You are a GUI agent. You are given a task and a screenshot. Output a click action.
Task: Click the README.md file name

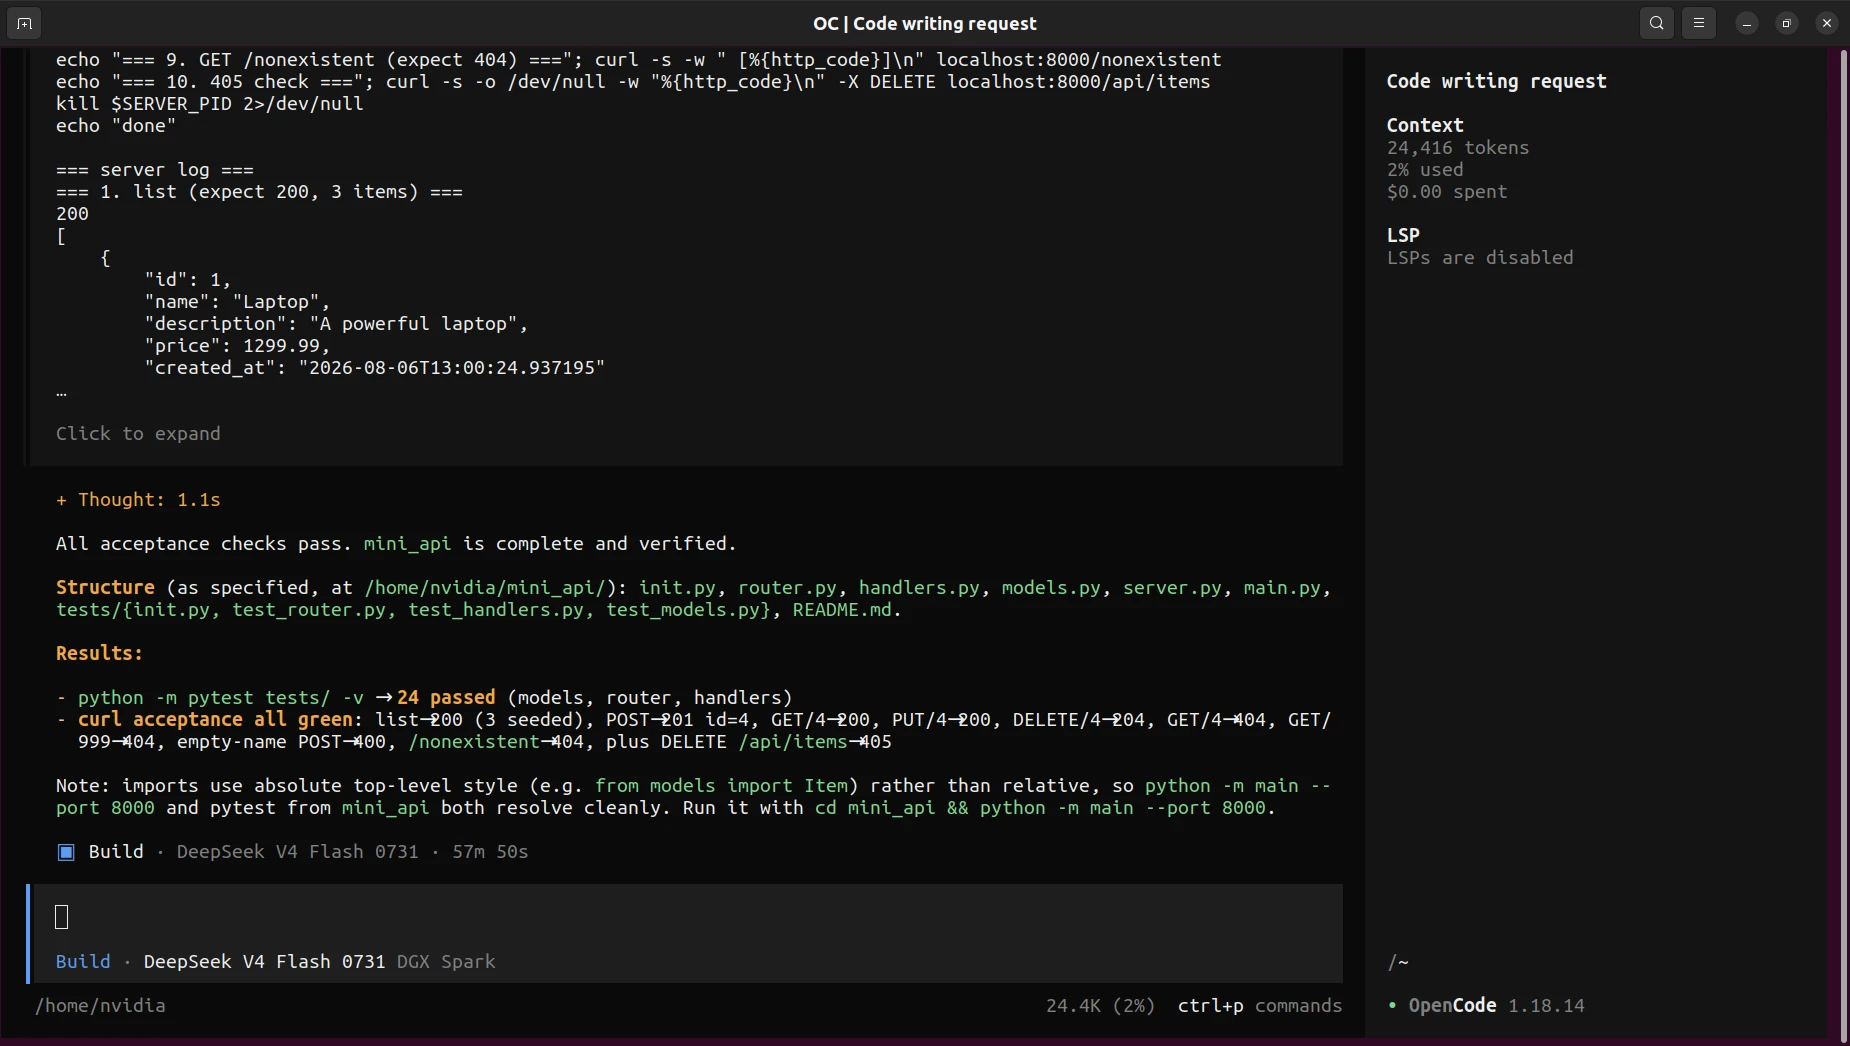pyautogui.click(x=842, y=610)
